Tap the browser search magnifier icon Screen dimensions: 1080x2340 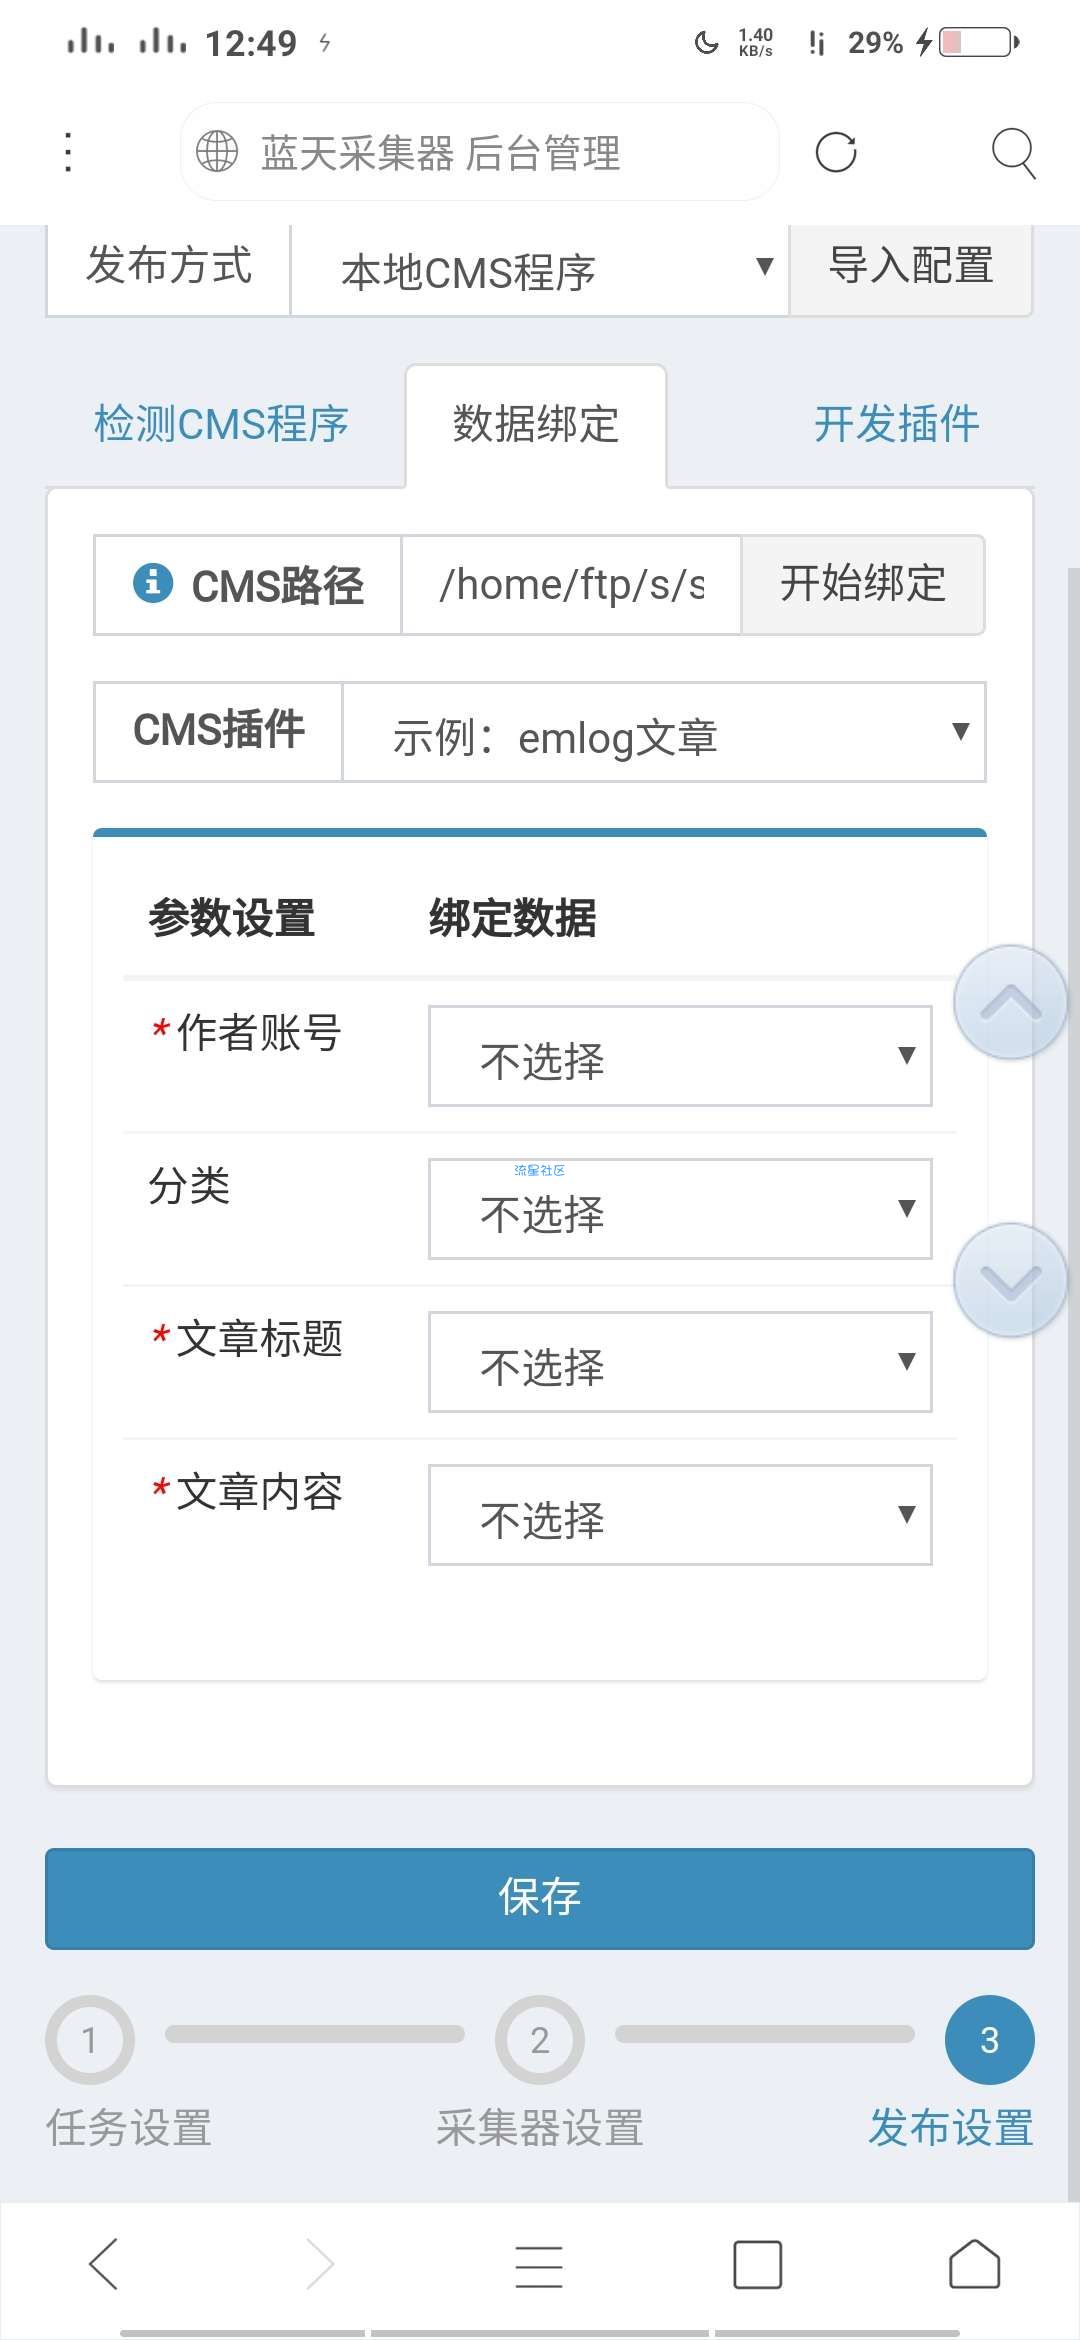click(x=1013, y=153)
